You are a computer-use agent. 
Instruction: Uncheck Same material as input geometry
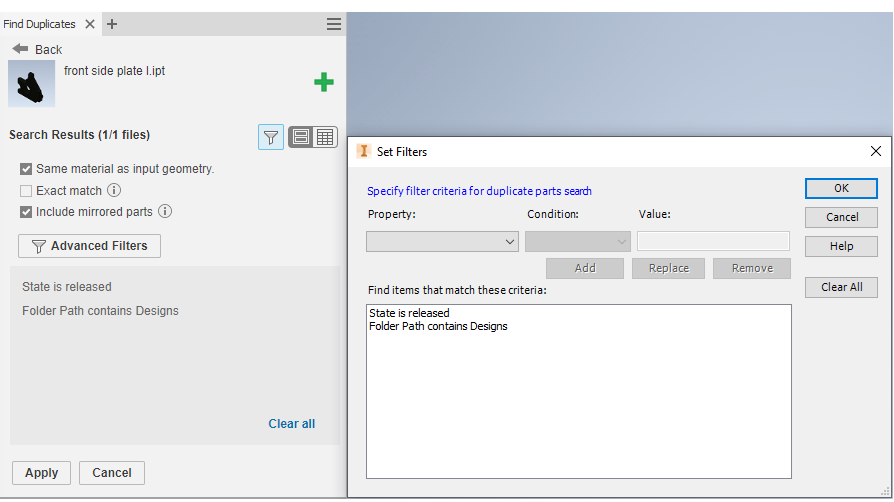point(26,169)
